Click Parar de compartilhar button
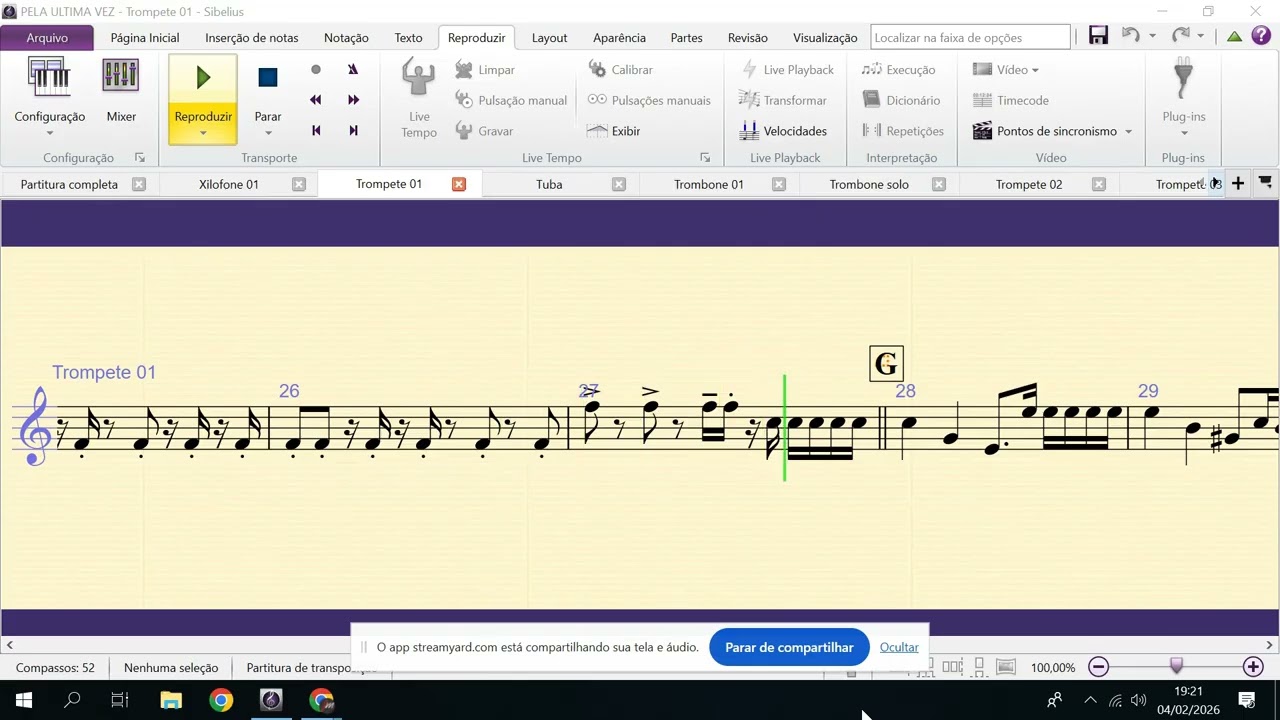 (x=789, y=647)
